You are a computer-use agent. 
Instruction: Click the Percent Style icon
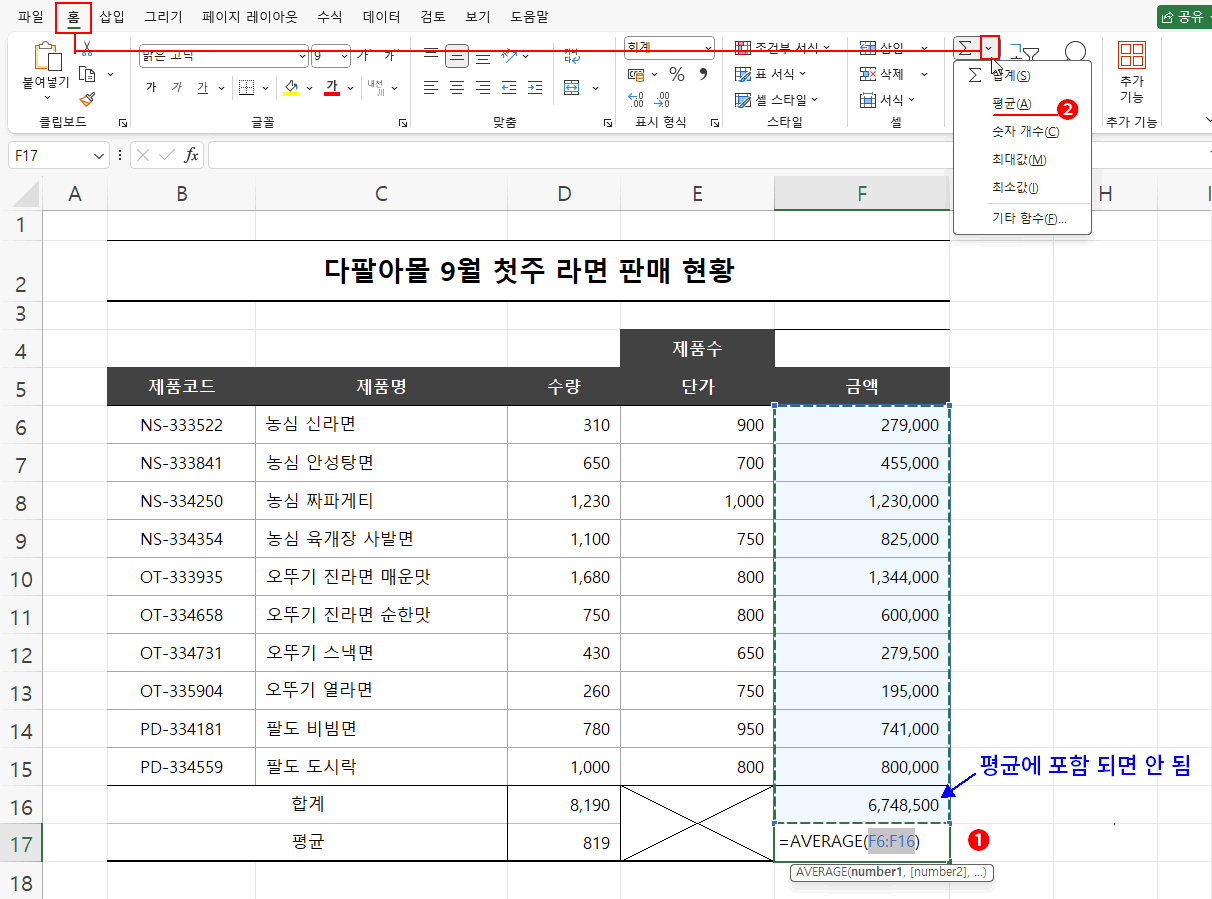point(677,75)
